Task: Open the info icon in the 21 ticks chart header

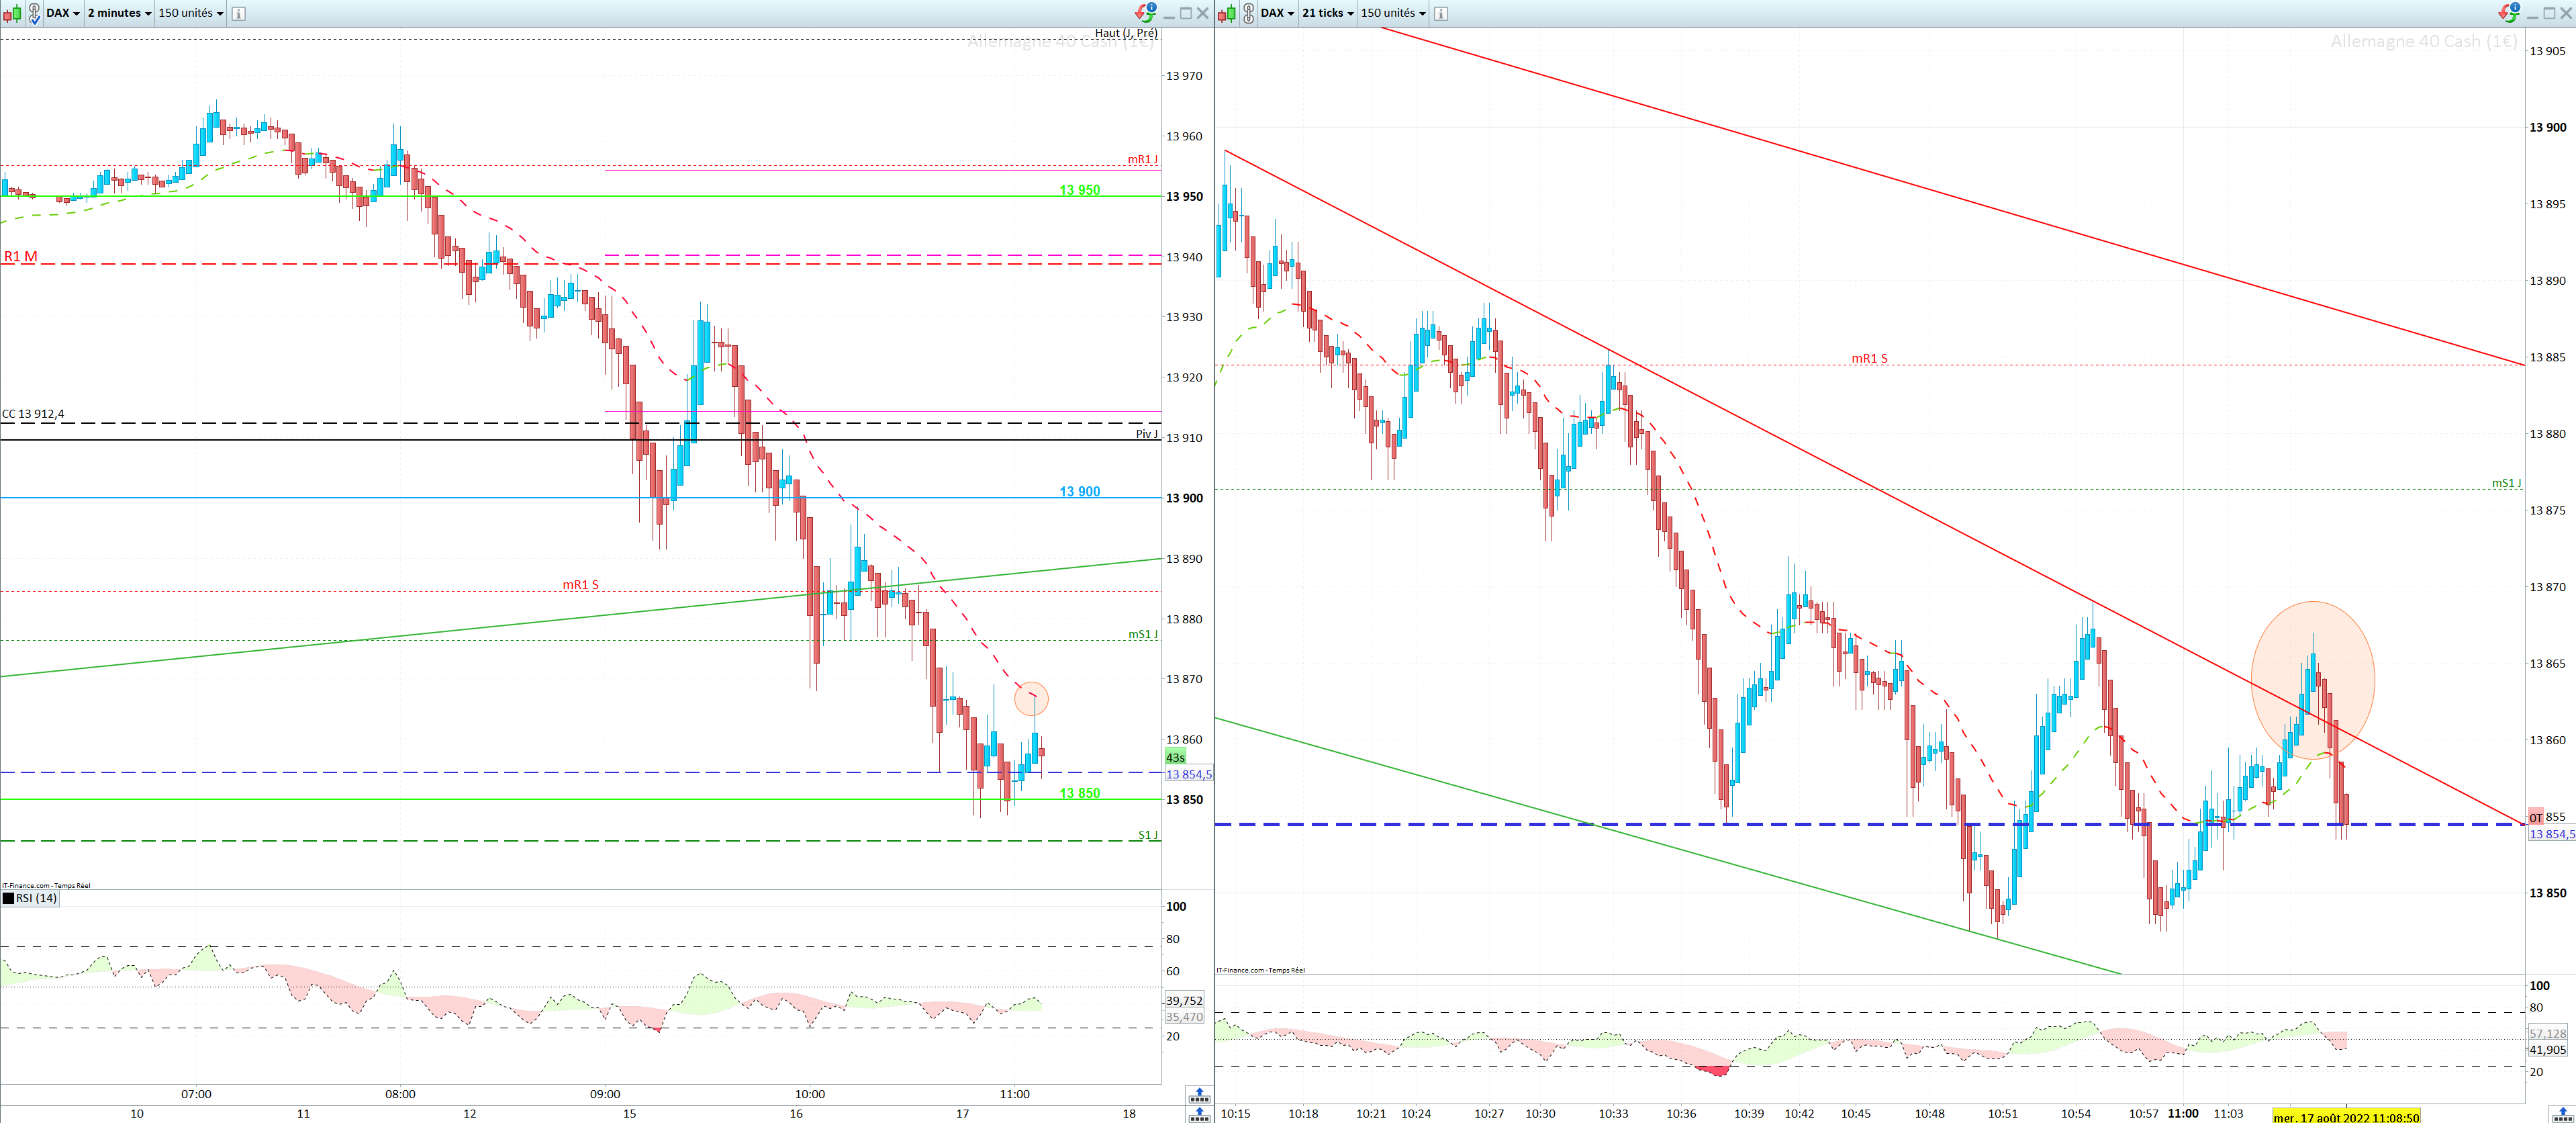Action: [1441, 13]
